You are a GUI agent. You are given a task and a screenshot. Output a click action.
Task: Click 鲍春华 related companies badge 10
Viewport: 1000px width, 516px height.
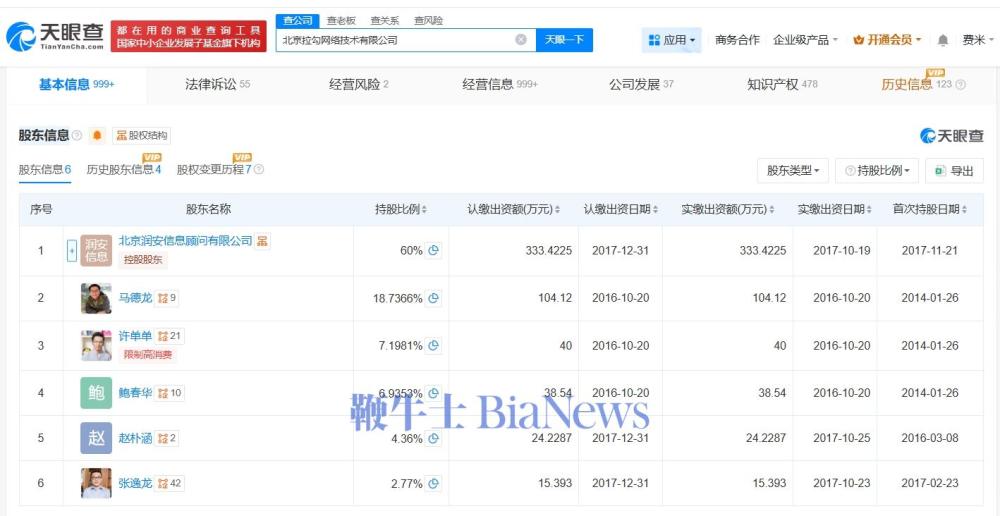(x=170, y=393)
